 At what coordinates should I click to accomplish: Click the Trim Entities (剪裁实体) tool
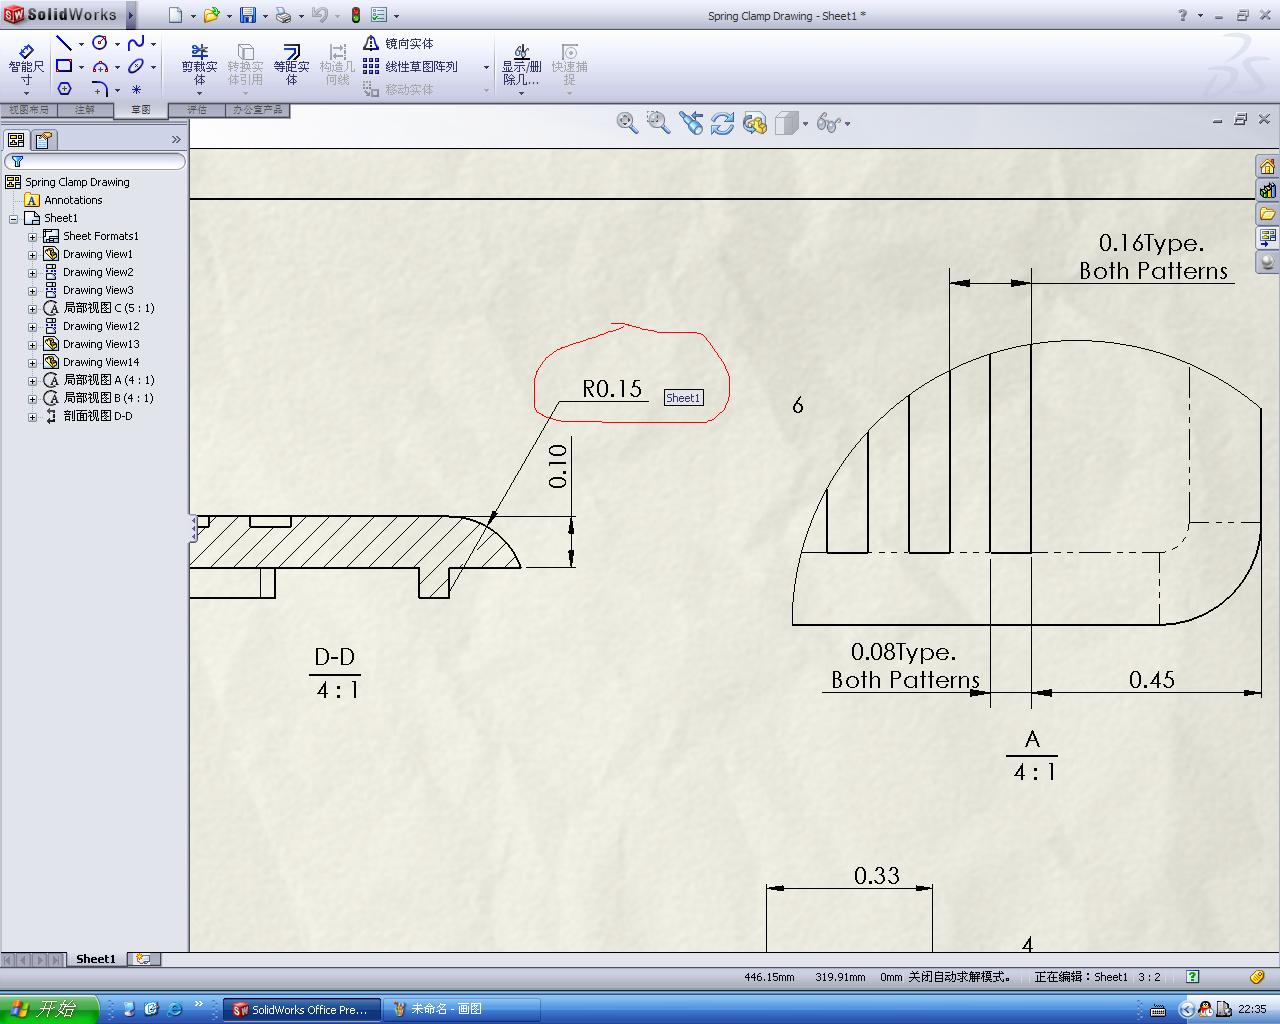click(199, 64)
